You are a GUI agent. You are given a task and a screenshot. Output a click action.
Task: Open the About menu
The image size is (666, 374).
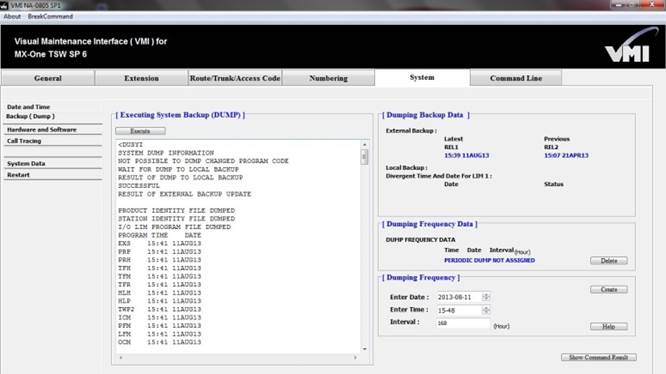(12, 17)
